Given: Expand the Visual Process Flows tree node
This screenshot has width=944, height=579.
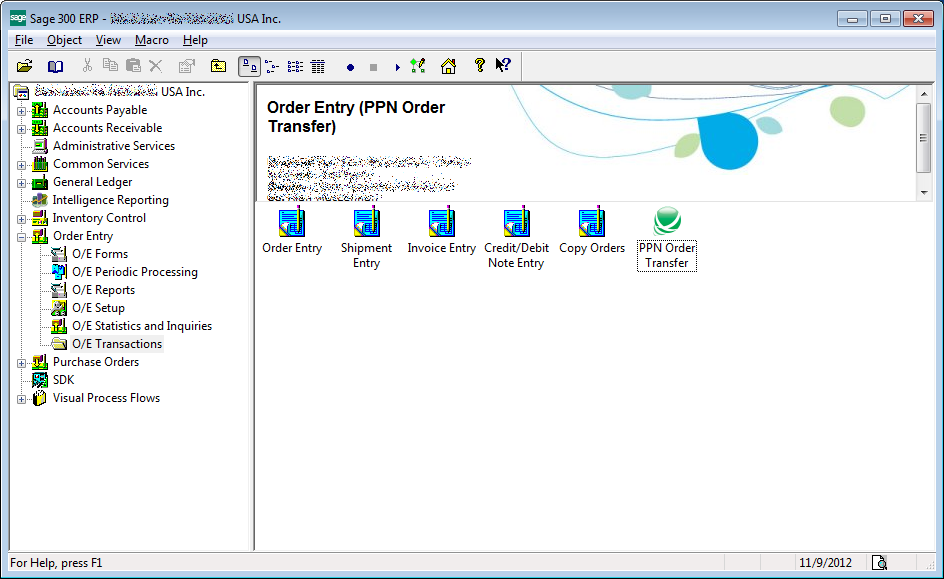Looking at the screenshot, I should (x=21, y=400).
